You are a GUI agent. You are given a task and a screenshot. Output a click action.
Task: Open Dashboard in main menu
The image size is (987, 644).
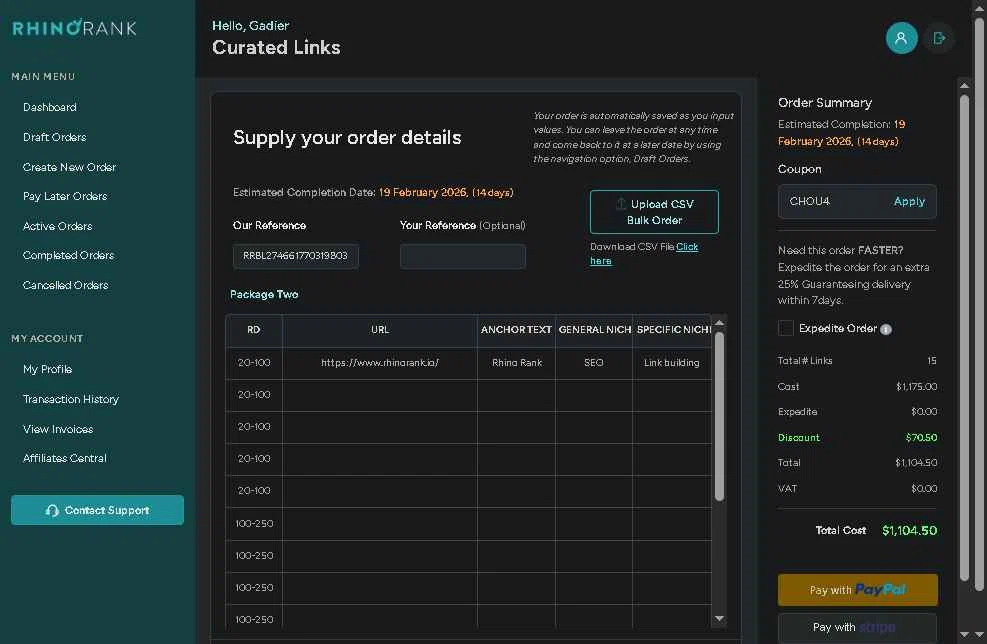click(50, 107)
